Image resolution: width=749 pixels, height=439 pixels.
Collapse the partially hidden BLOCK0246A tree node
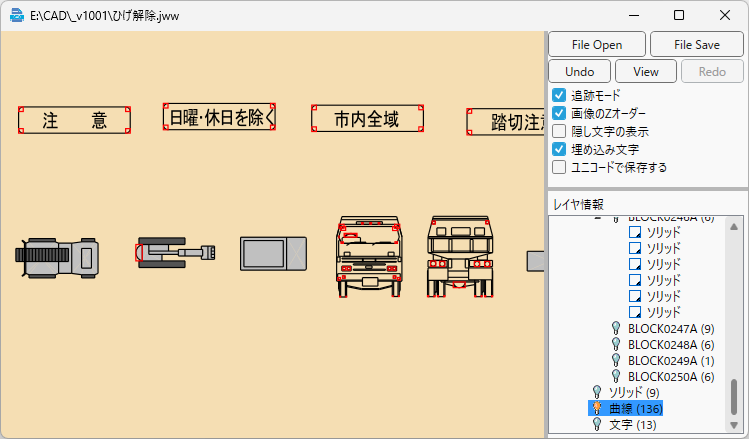[599, 219]
